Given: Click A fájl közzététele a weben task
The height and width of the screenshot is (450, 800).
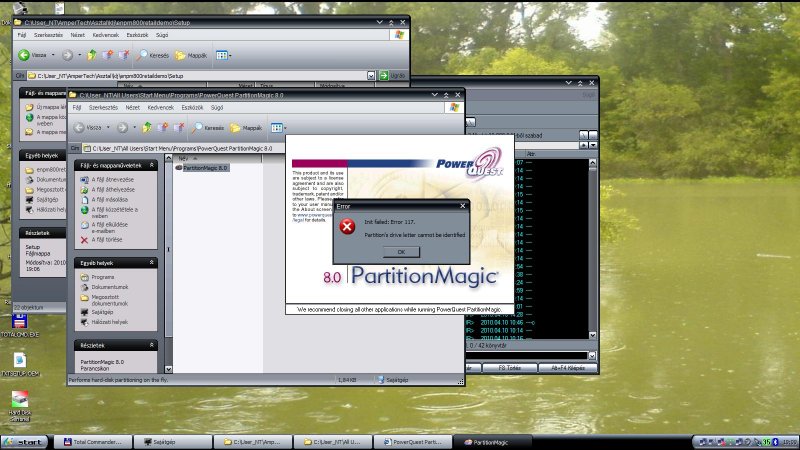Looking at the screenshot, I should click(x=109, y=212).
